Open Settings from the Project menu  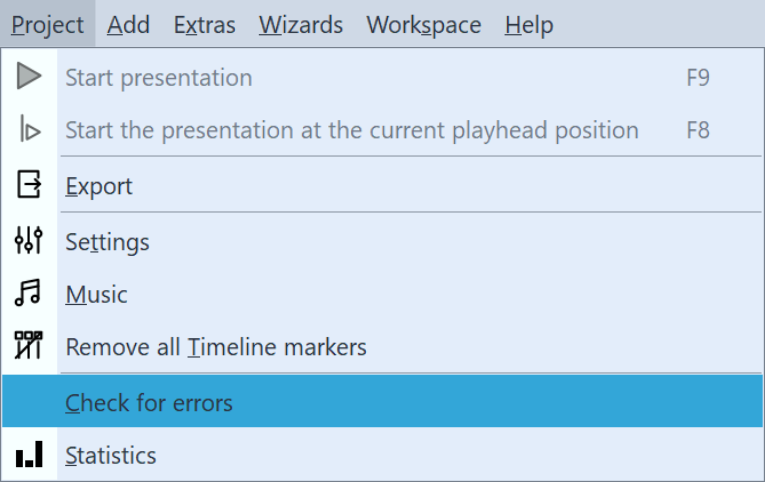tap(107, 241)
